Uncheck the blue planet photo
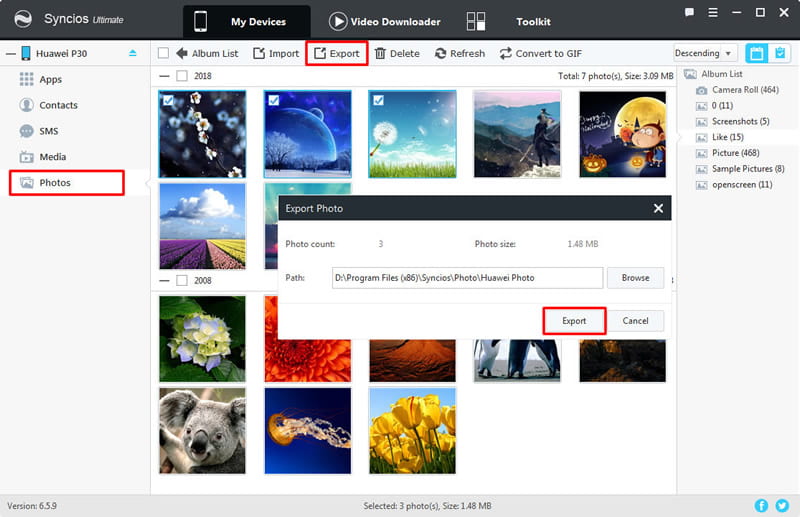Viewport: 800px width, 517px height. (274, 101)
